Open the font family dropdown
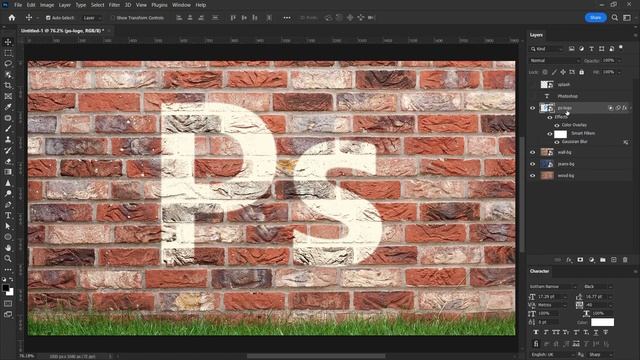640x360 pixels. click(x=553, y=287)
